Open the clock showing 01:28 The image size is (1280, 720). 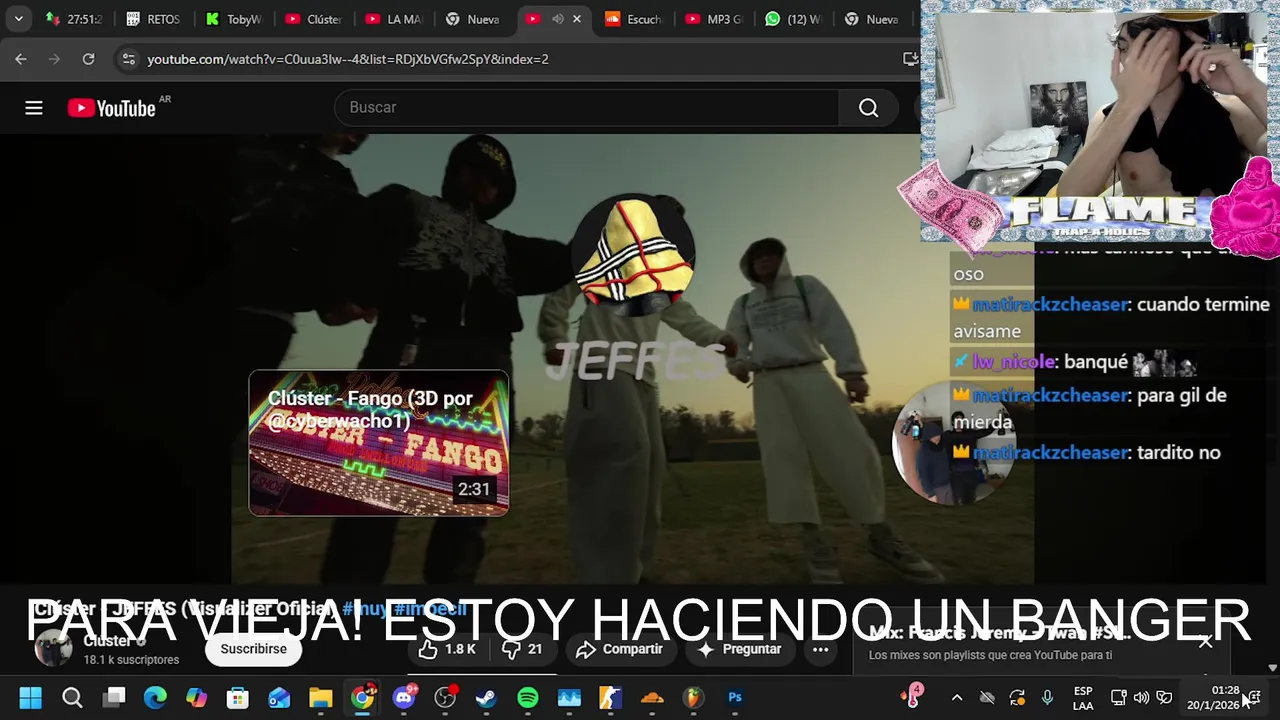pos(1213,698)
